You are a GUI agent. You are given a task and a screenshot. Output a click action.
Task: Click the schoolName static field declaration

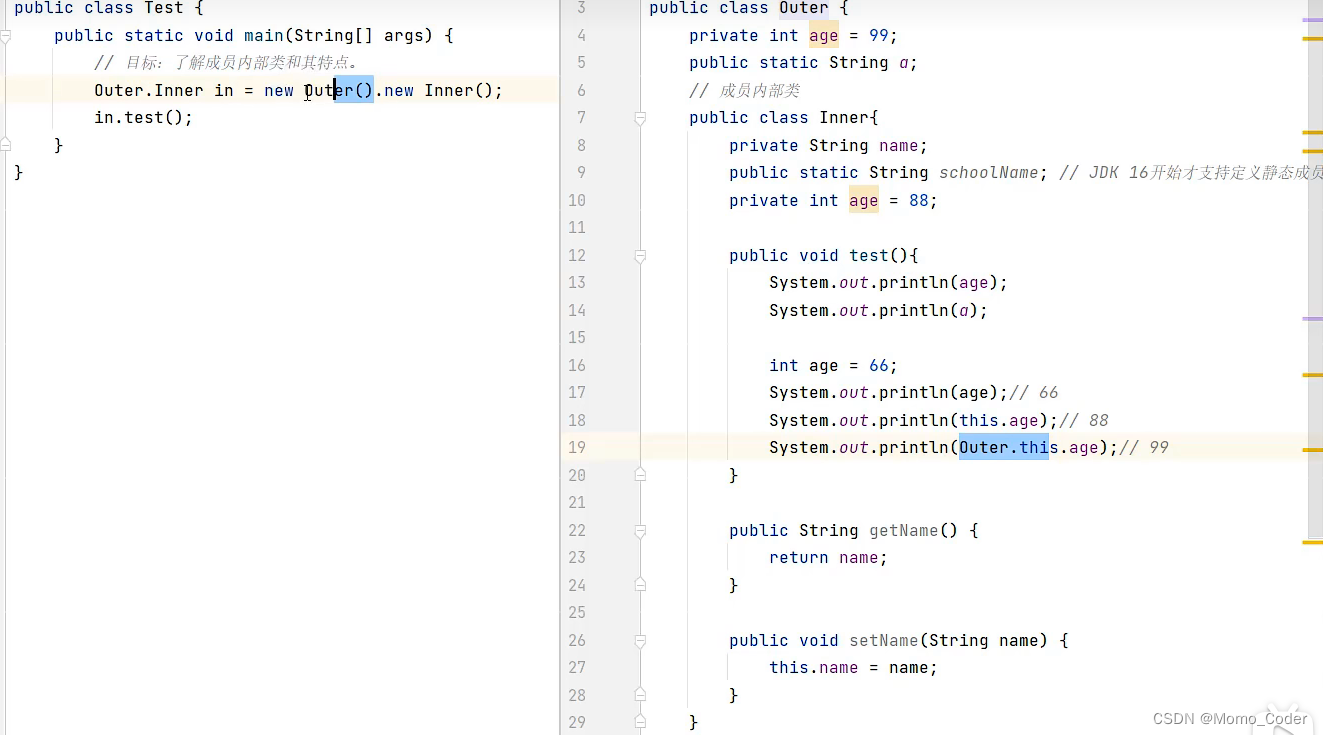pyautogui.click(x=989, y=172)
